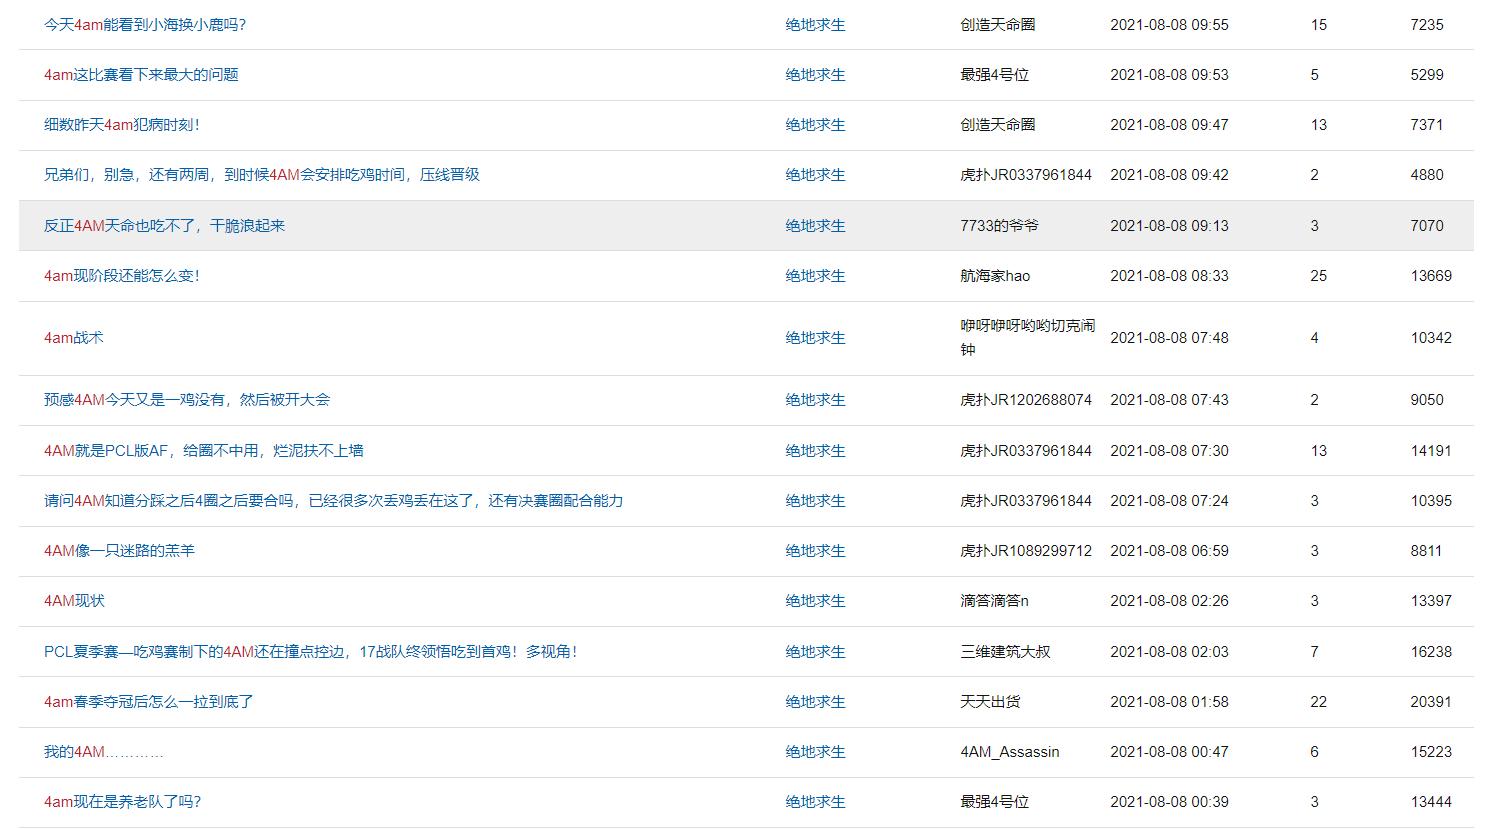Open the '细数昨天4am犯病时刻!' post

click(x=122, y=125)
